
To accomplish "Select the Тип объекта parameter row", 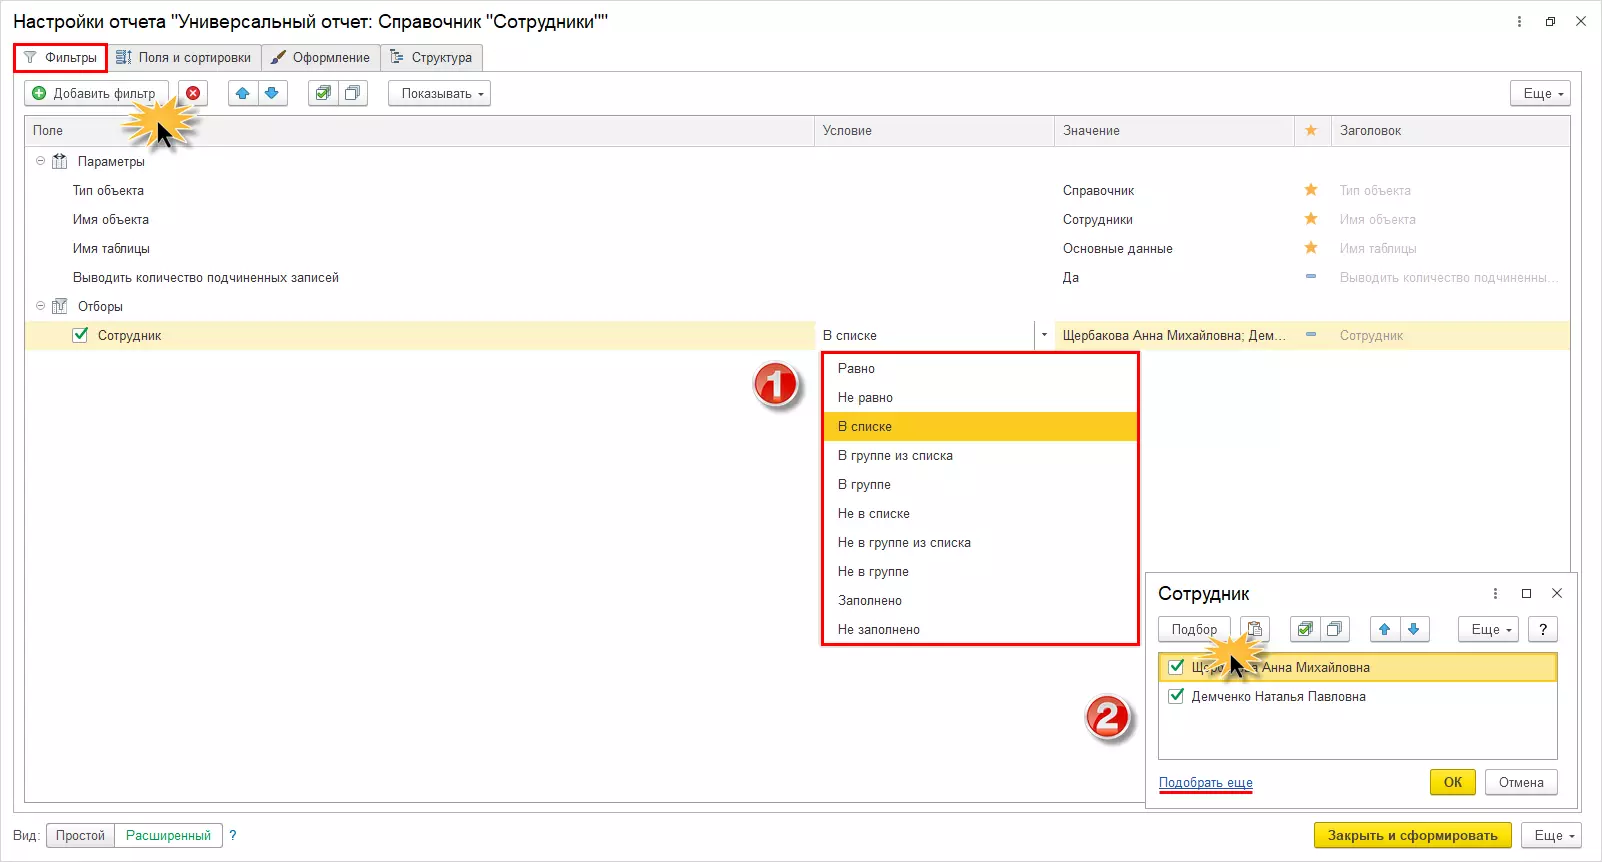I will coord(797,190).
